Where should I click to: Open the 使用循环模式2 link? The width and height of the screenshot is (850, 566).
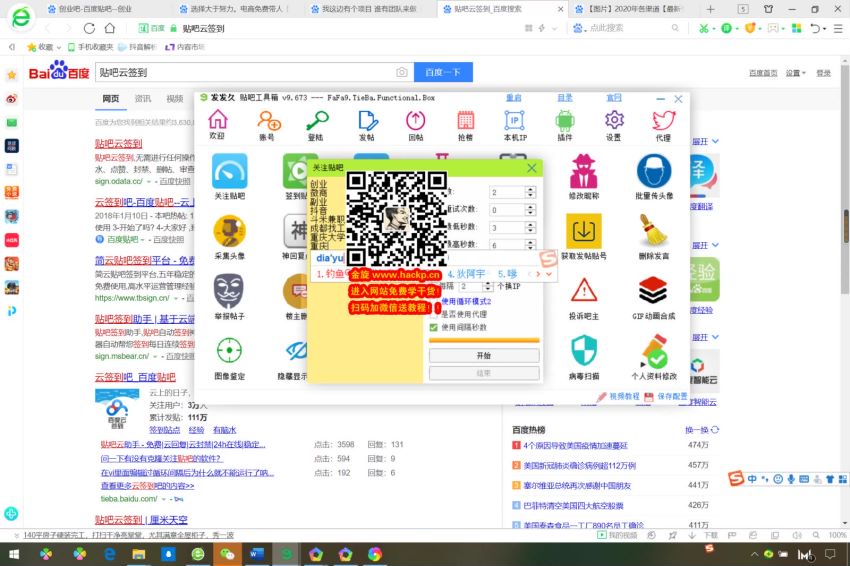pyautogui.click(x=466, y=301)
